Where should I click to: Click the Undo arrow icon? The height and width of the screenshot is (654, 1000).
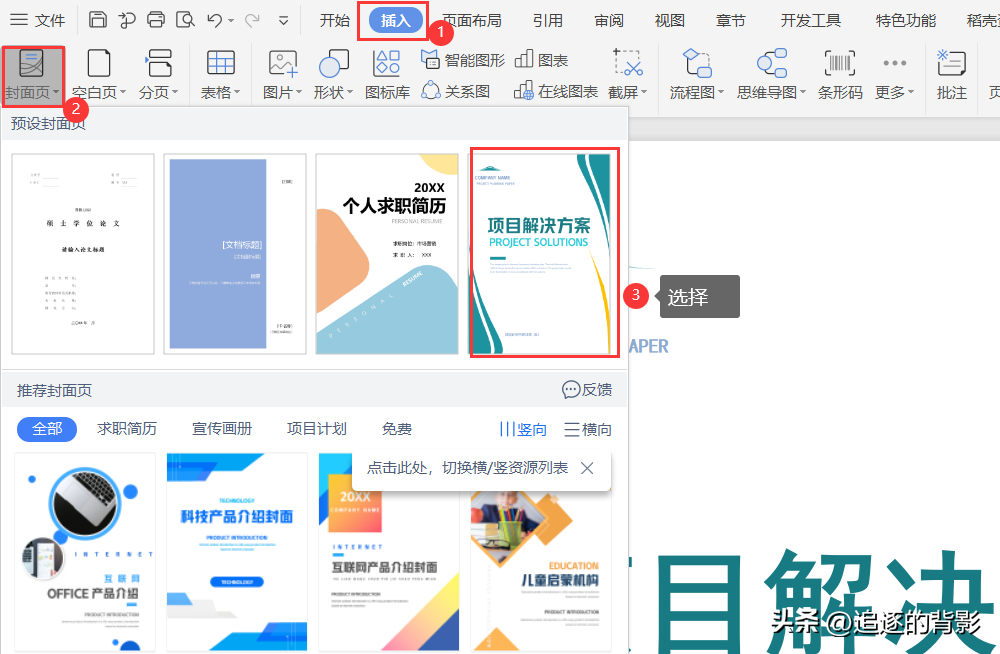tap(214, 20)
